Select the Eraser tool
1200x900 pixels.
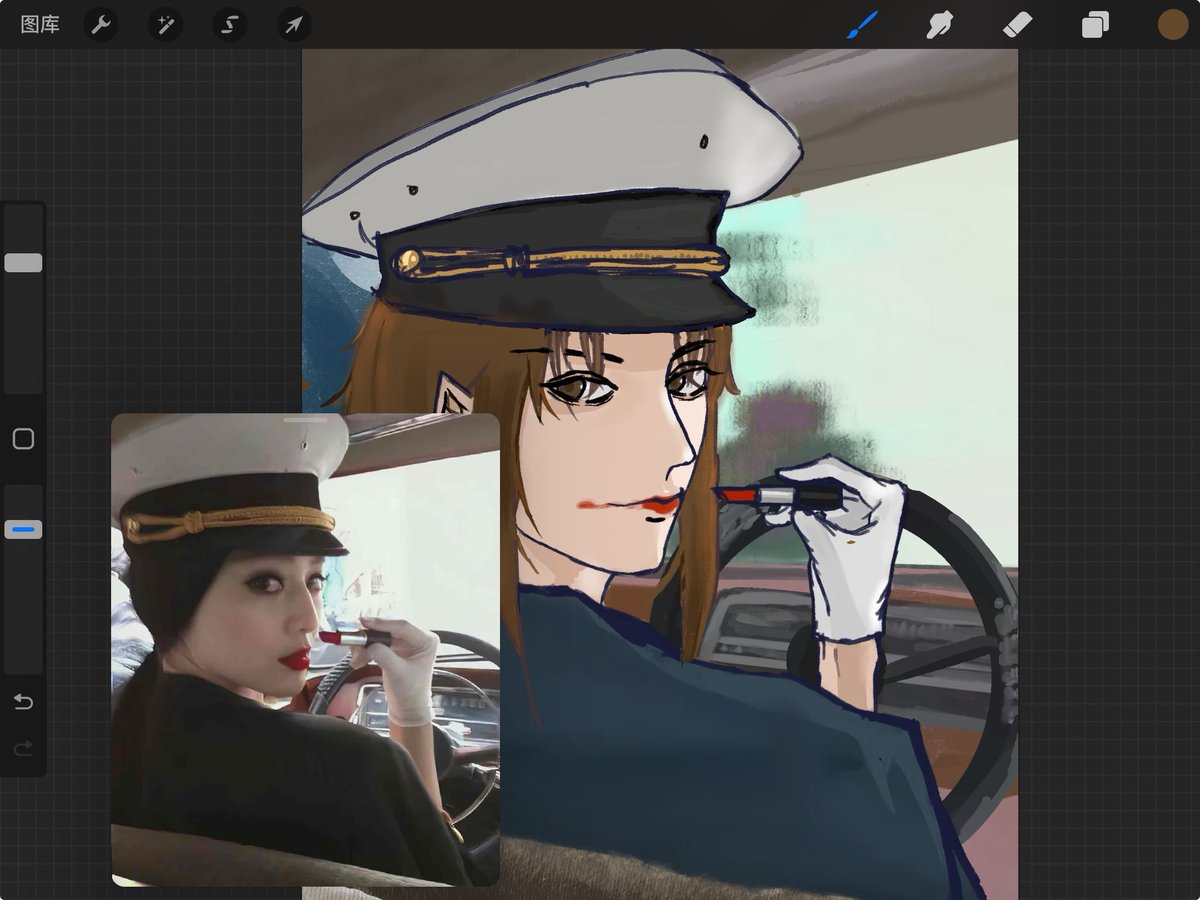(x=1017, y=25)
